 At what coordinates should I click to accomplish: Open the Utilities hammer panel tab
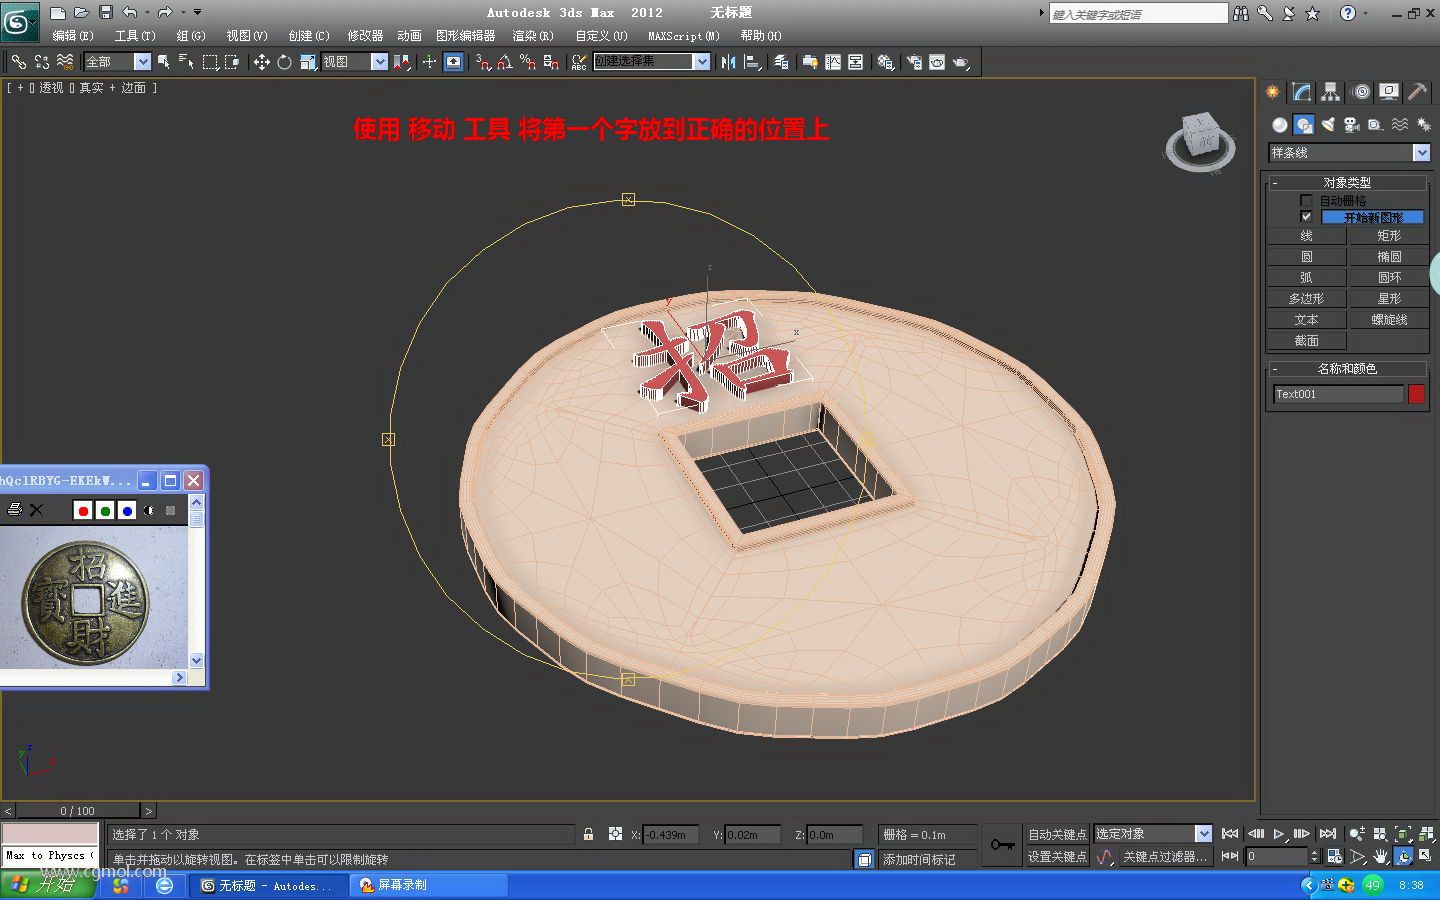(x=1417, y=92)
